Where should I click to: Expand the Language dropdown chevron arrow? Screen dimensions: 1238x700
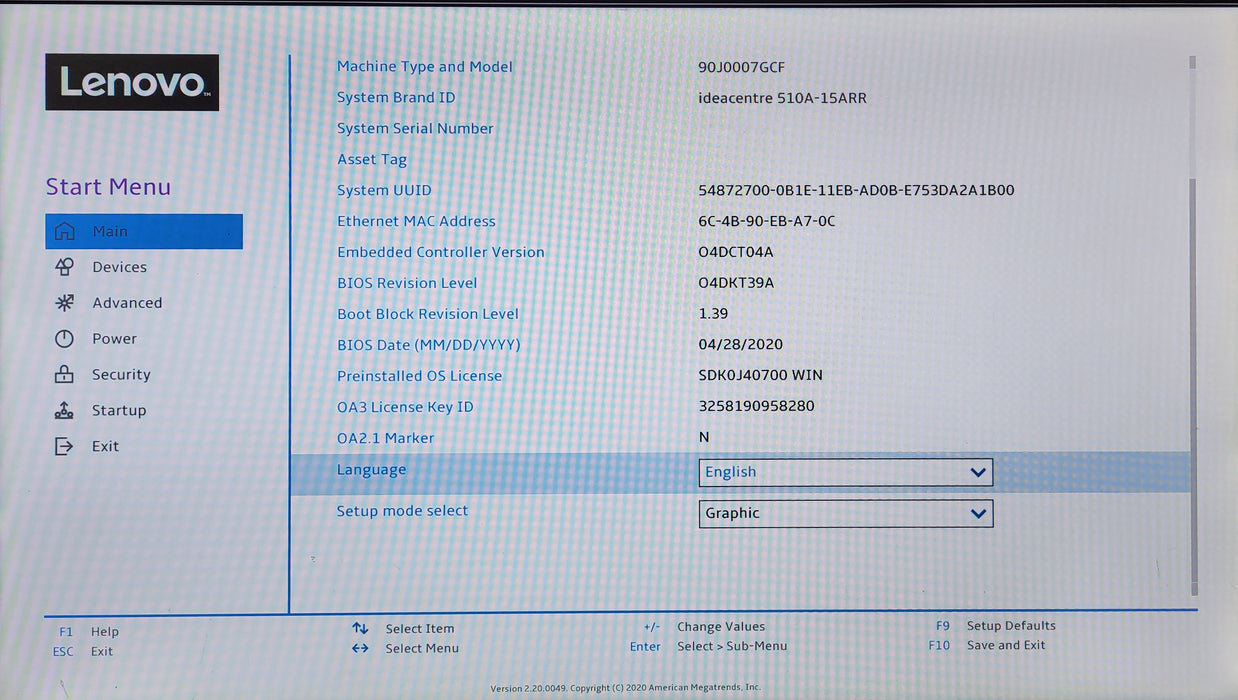pos(978,473)
